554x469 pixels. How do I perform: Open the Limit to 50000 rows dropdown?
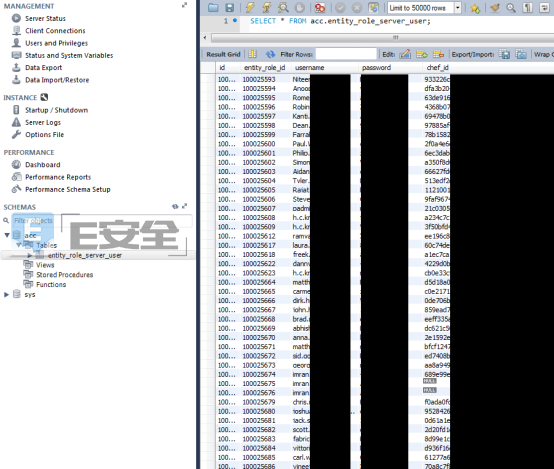(458, 8)
